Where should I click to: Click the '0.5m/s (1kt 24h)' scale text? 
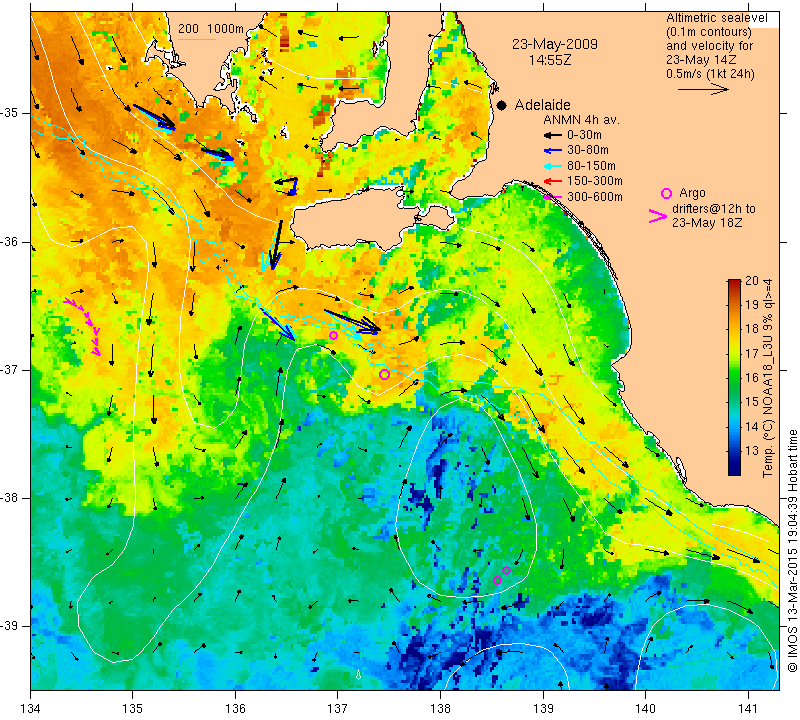(x=710, y=74)
